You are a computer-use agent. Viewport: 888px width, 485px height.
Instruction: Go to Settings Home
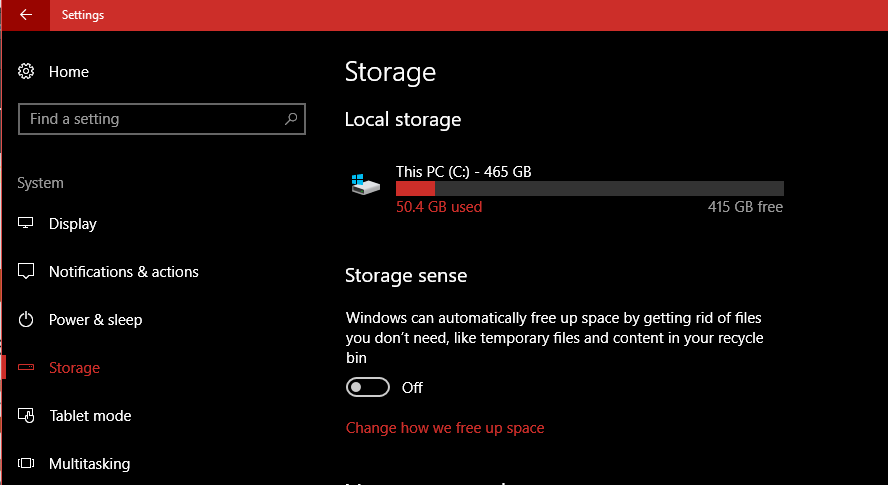(69, 72)
